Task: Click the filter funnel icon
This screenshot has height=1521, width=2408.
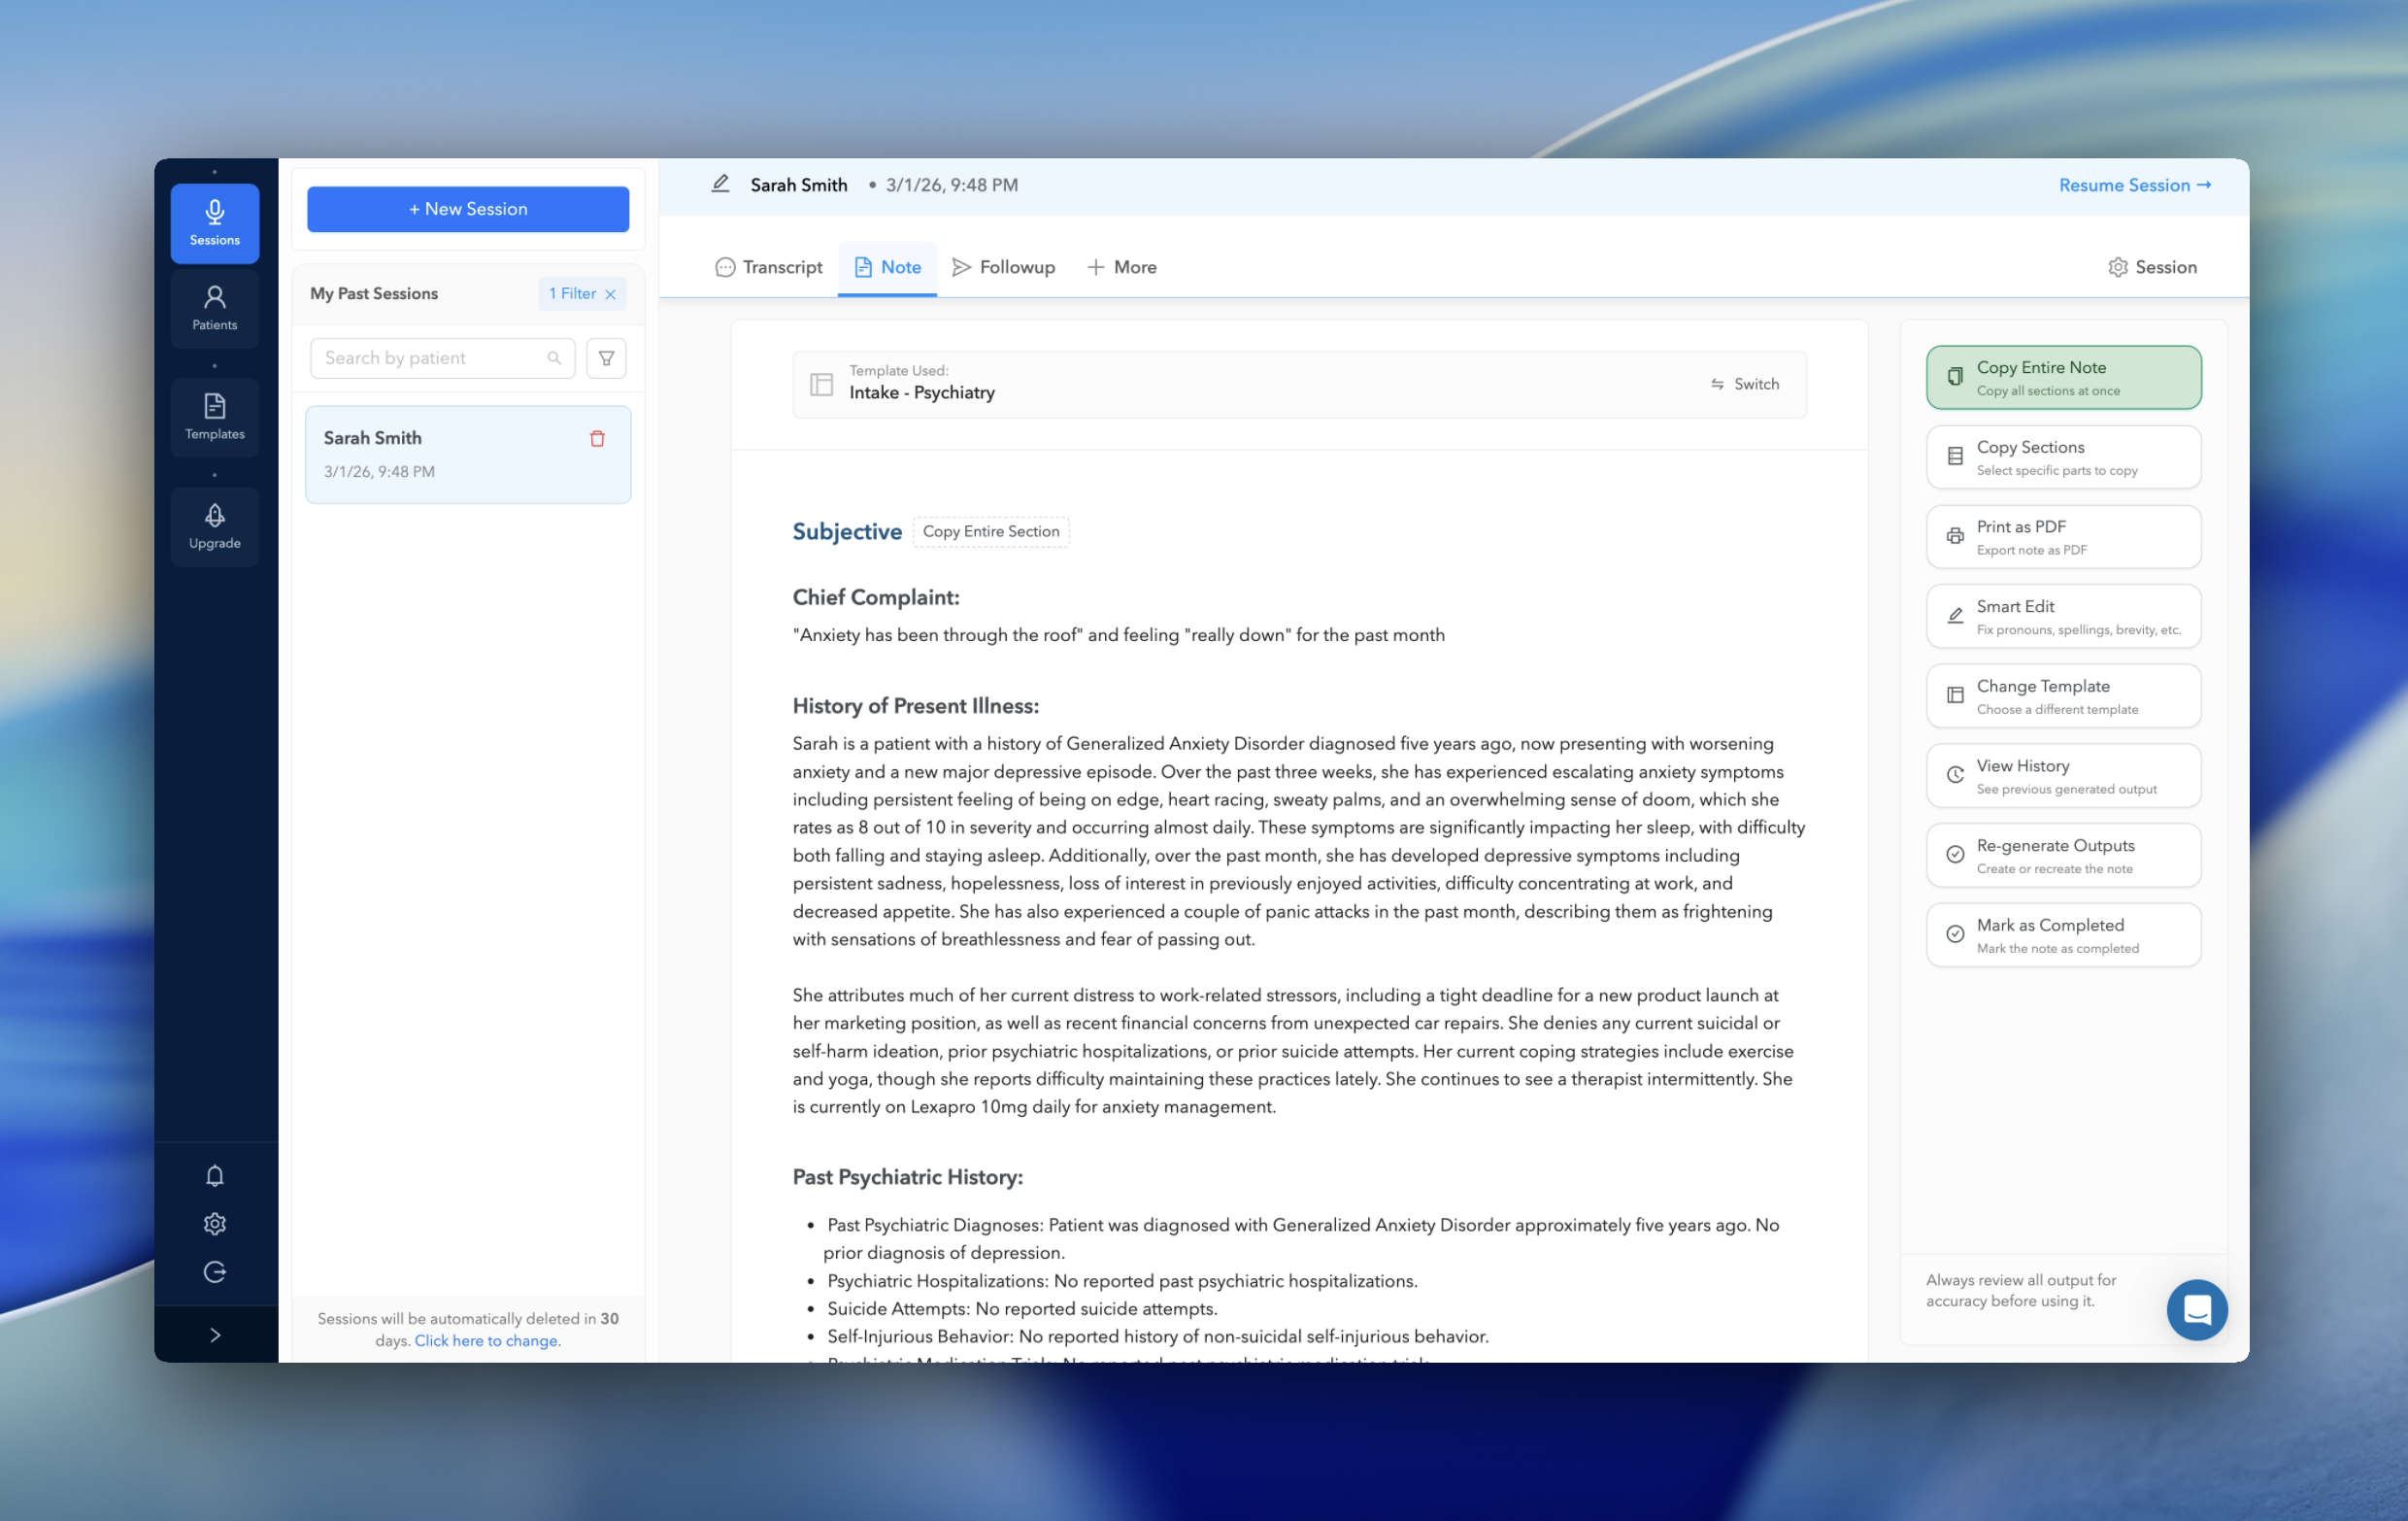Action: 606,358
